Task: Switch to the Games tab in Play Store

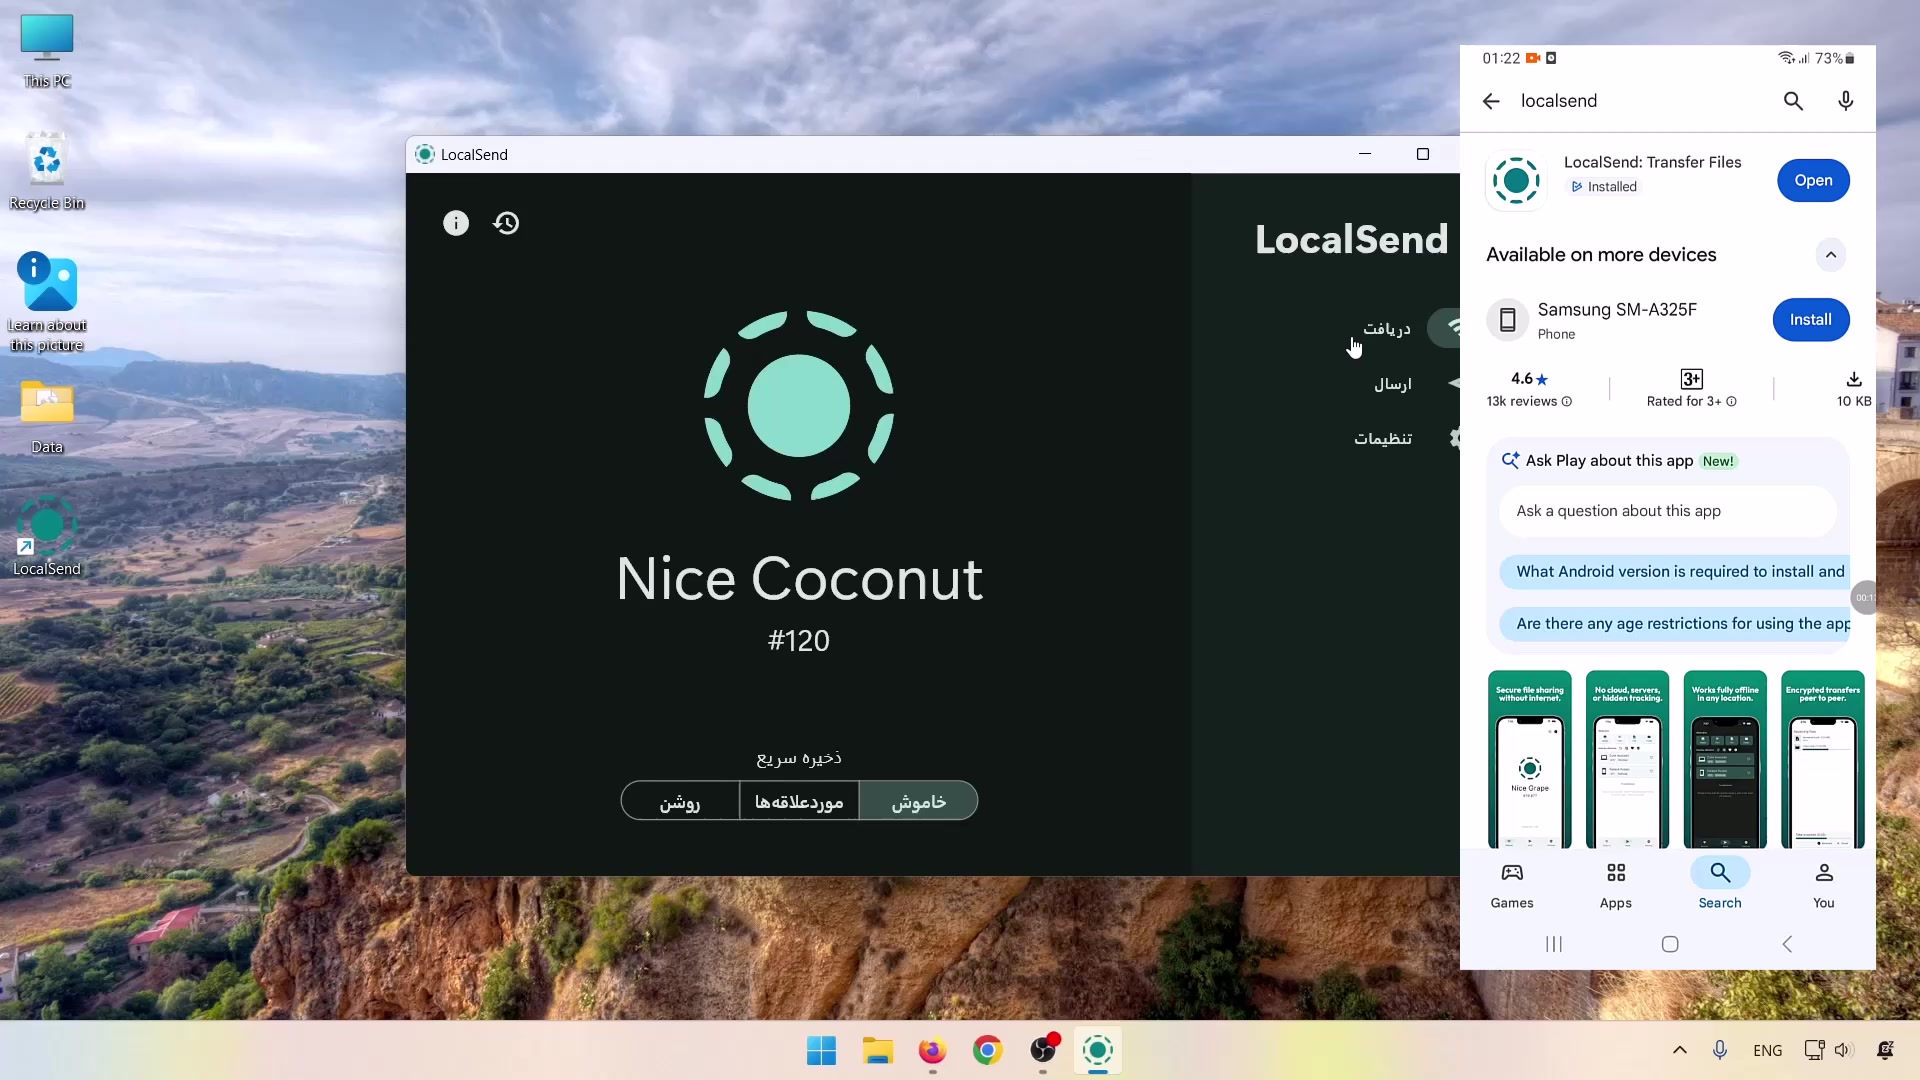Action: (x=1512, y=886)
